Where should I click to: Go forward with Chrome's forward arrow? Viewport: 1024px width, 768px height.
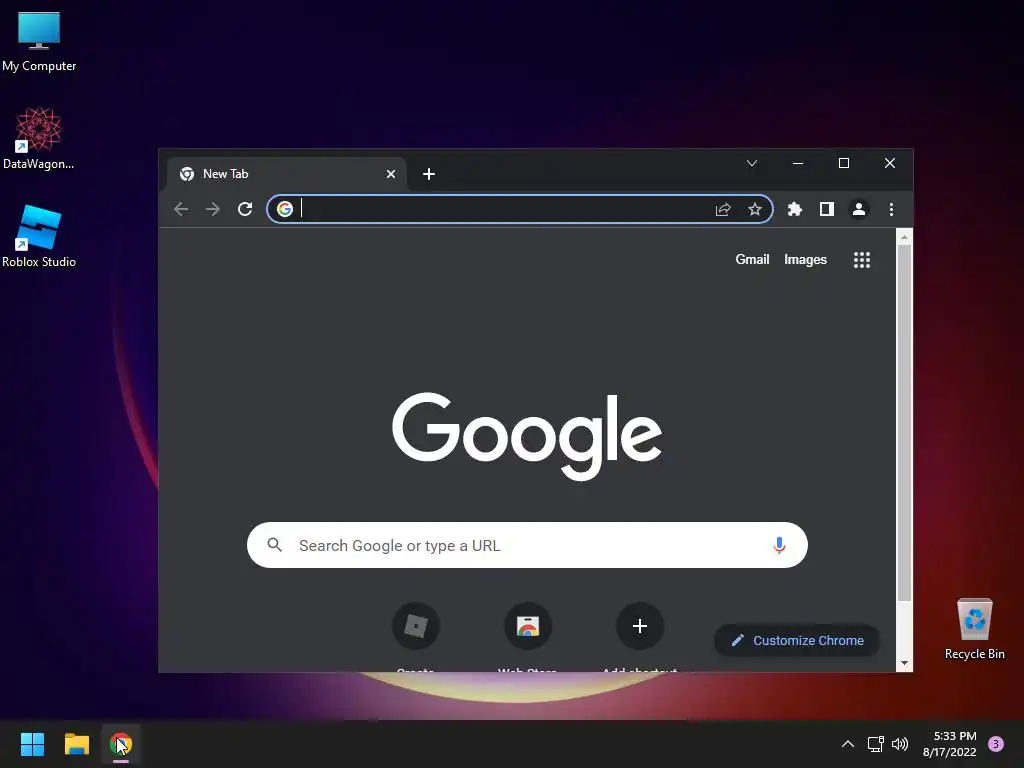213,209
